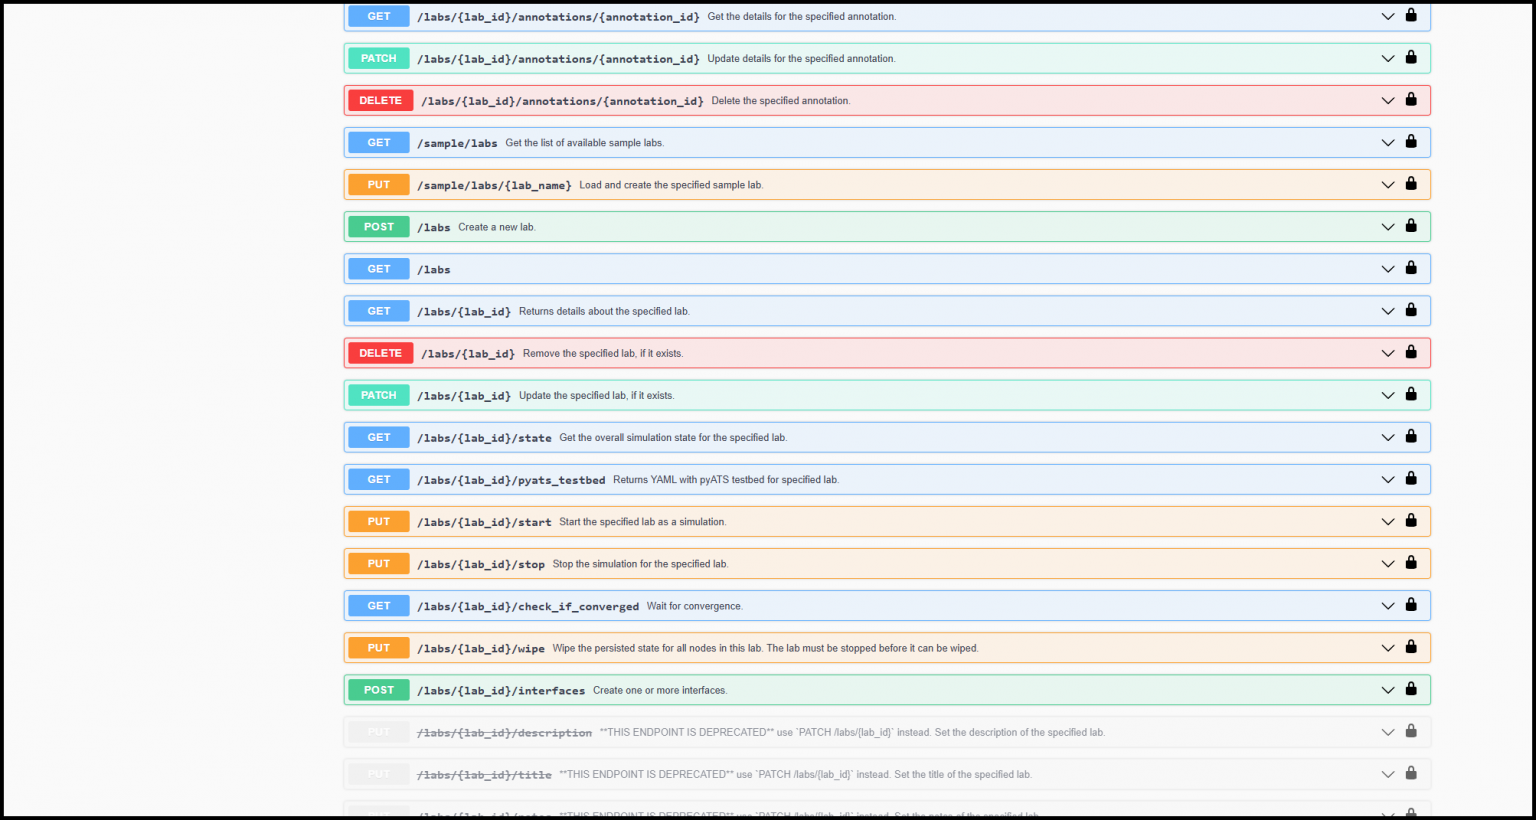Click lock icon on GET /labs/{lab_id}/pyats_testbed
1536x820 pixels.
pyautogui.click(x=1411, y=479)
